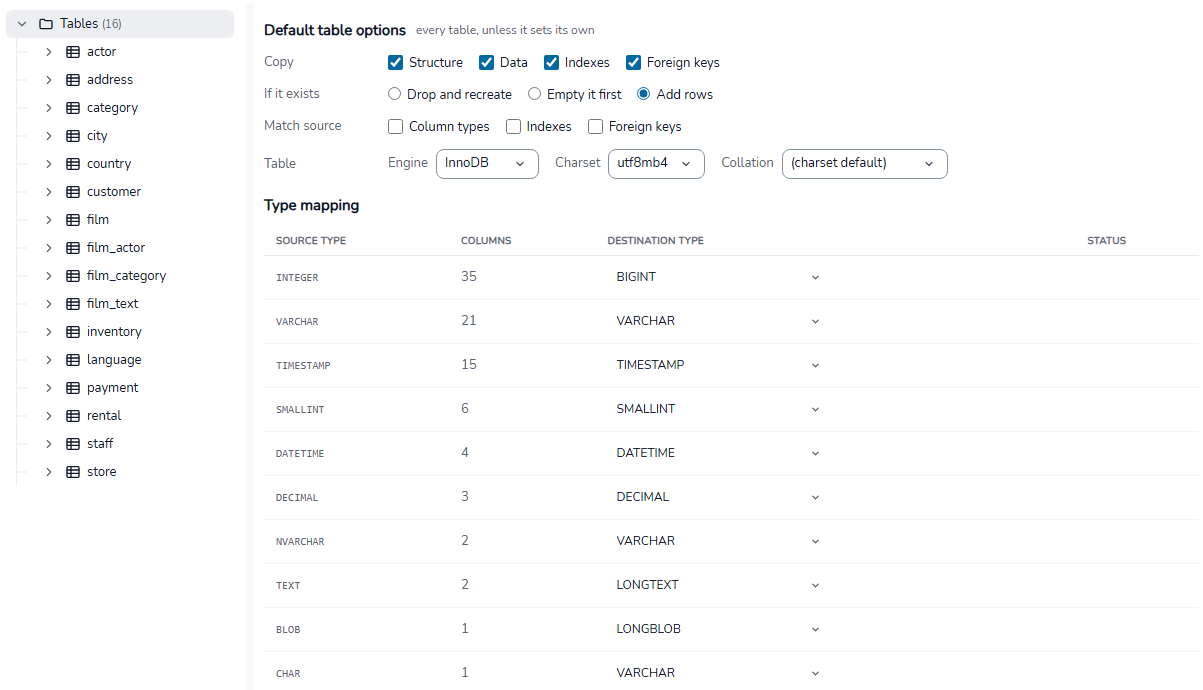Select the inventory table label

[114, 332]
